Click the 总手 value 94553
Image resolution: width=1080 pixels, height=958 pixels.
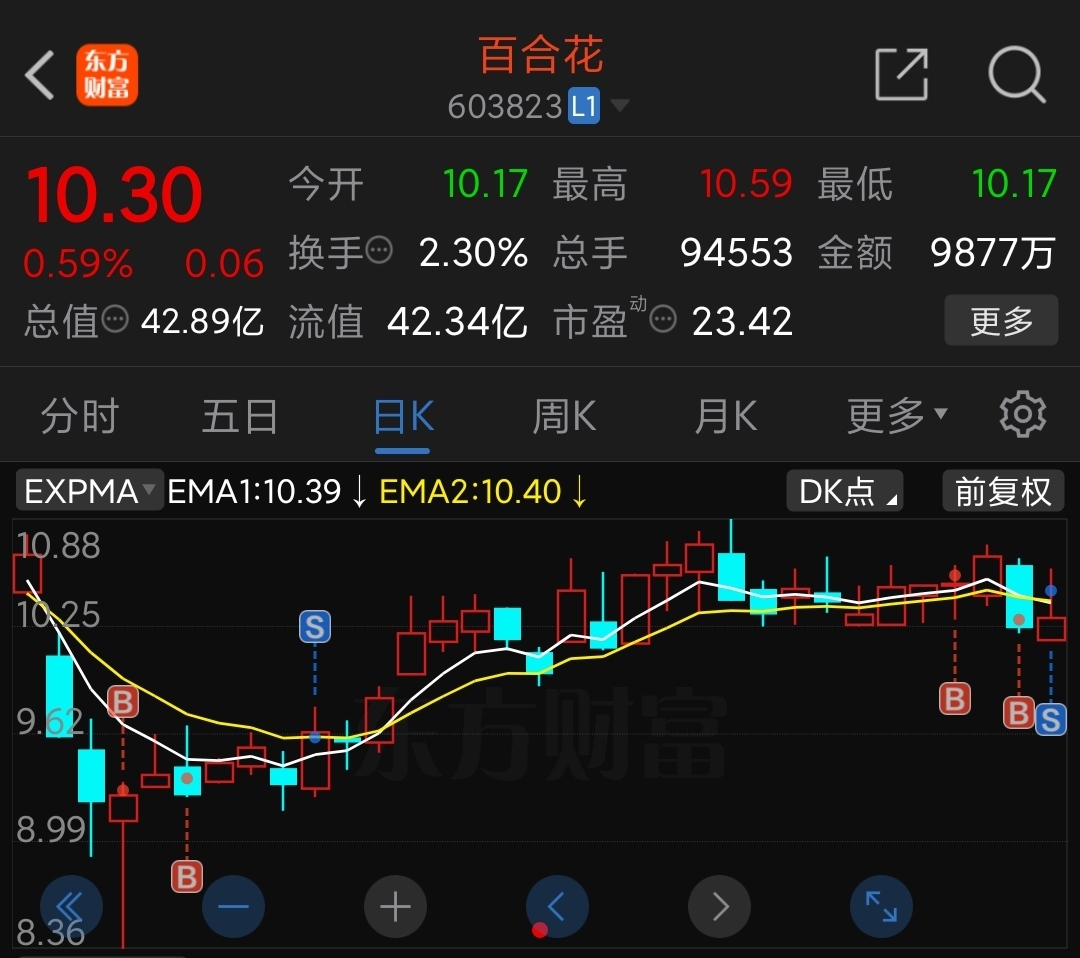[x=736, y=252]
